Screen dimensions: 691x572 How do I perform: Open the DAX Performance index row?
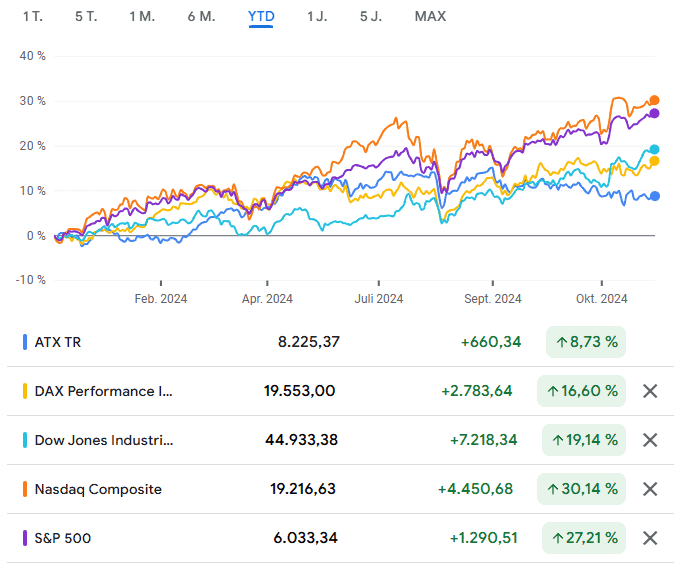[x=340, y=391]
